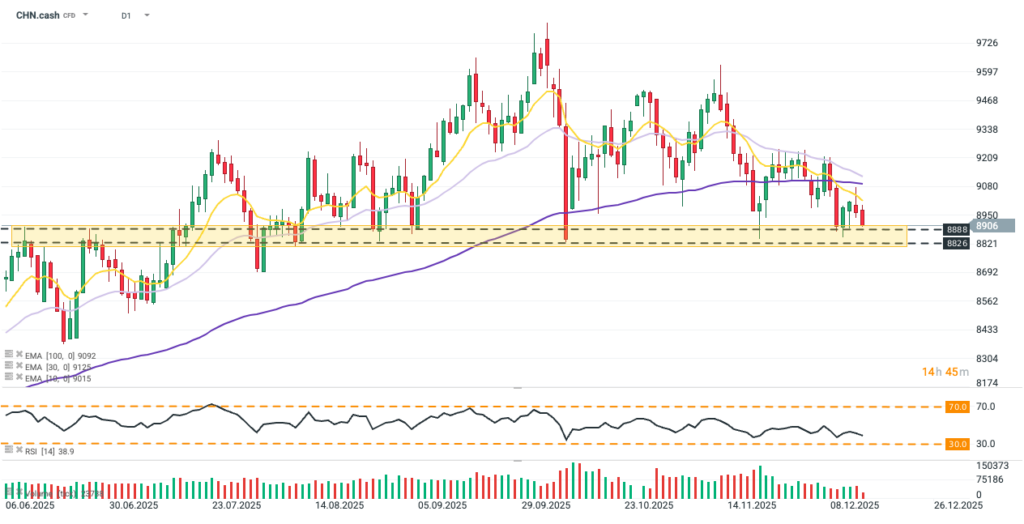Remove the EMA 30 indicator

[20, 366]
